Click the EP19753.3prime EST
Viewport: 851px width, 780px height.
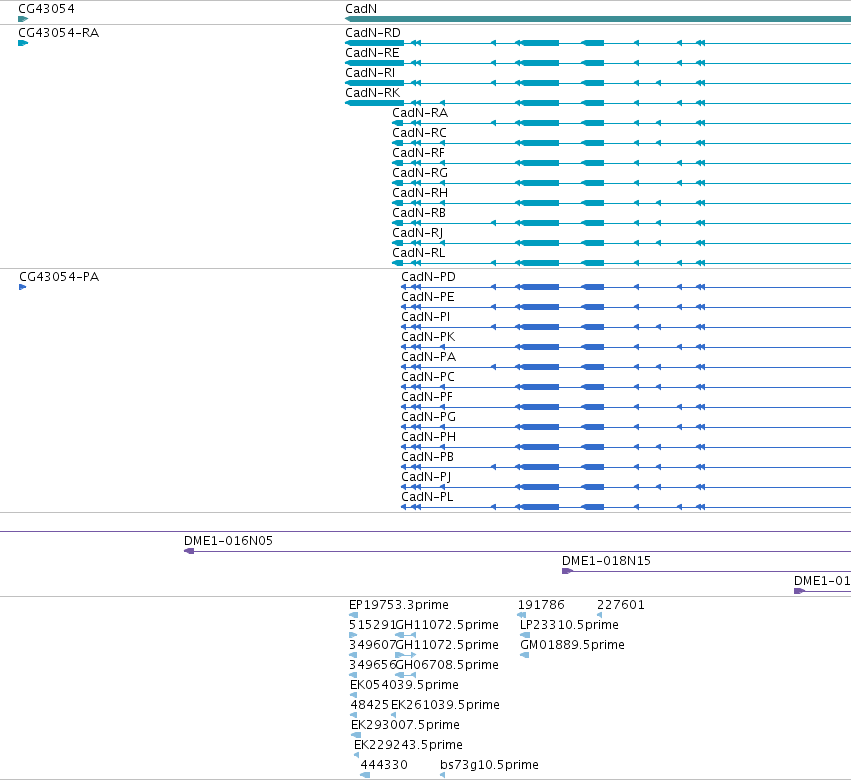click(399, 605)
